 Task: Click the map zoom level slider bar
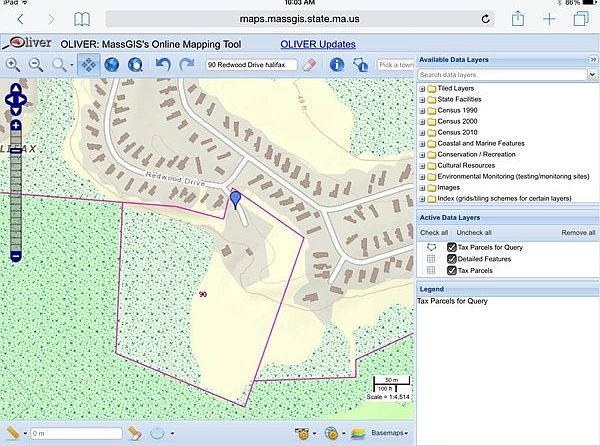(15, 190)
